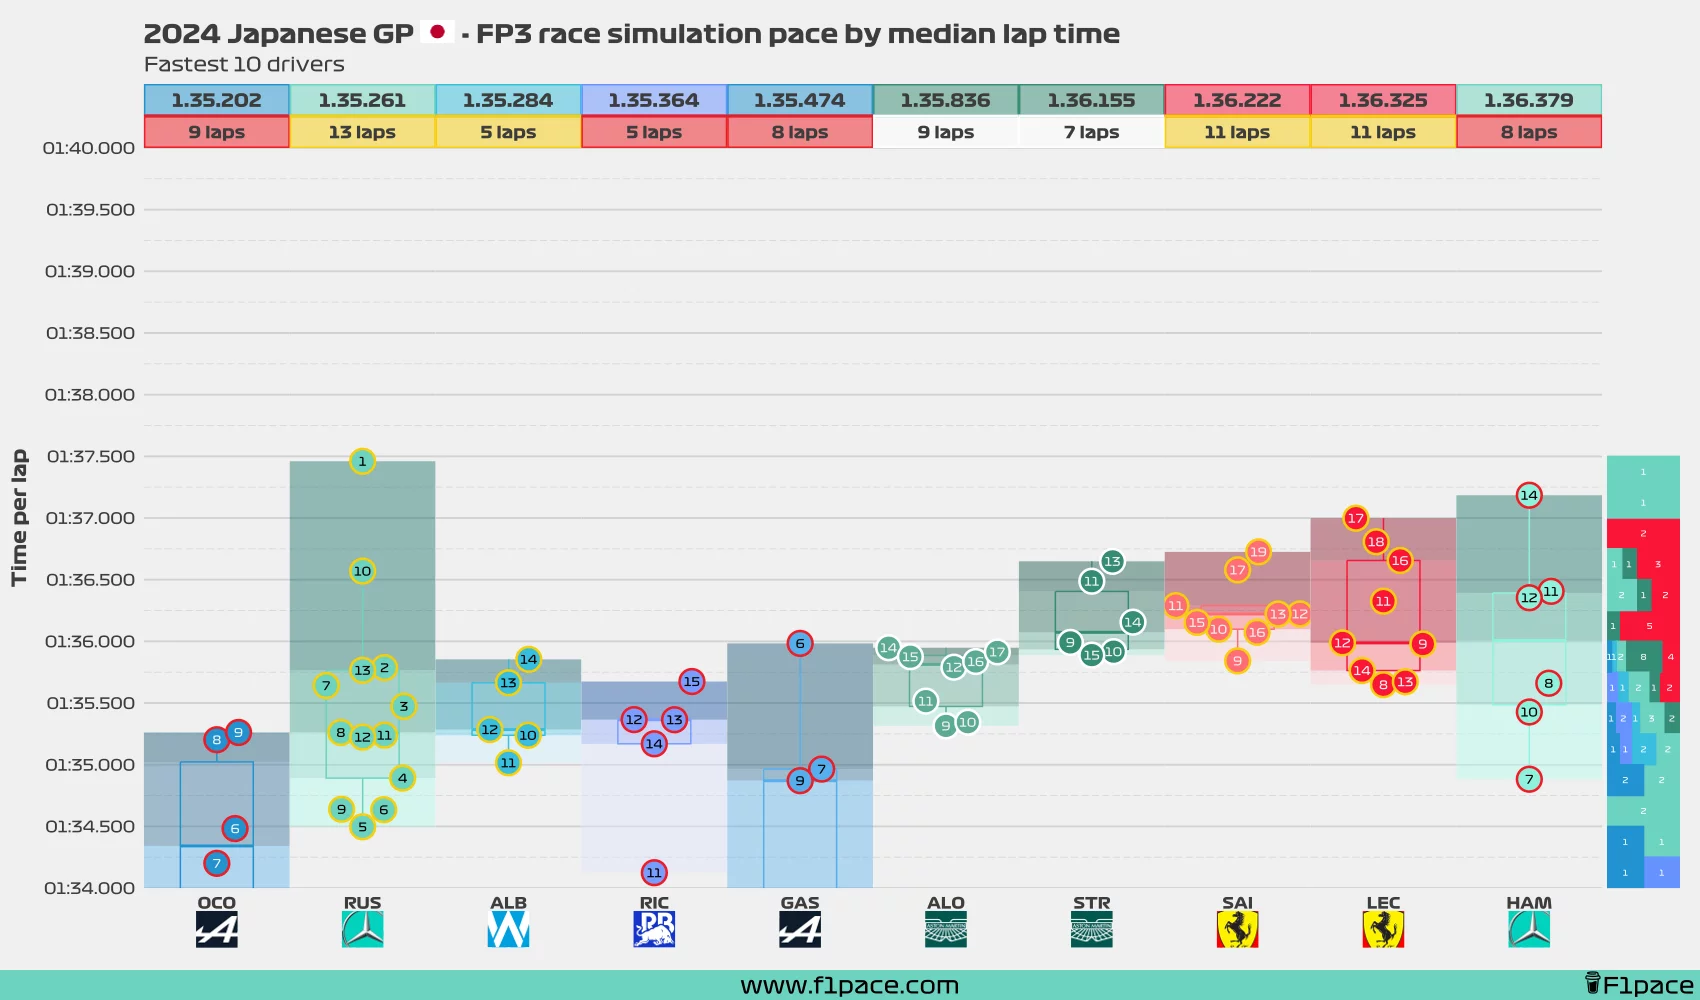Click the GAS driver label
Viewport: 1700px width, 1000px height.
pyautogui.click(x=799, y=902)
